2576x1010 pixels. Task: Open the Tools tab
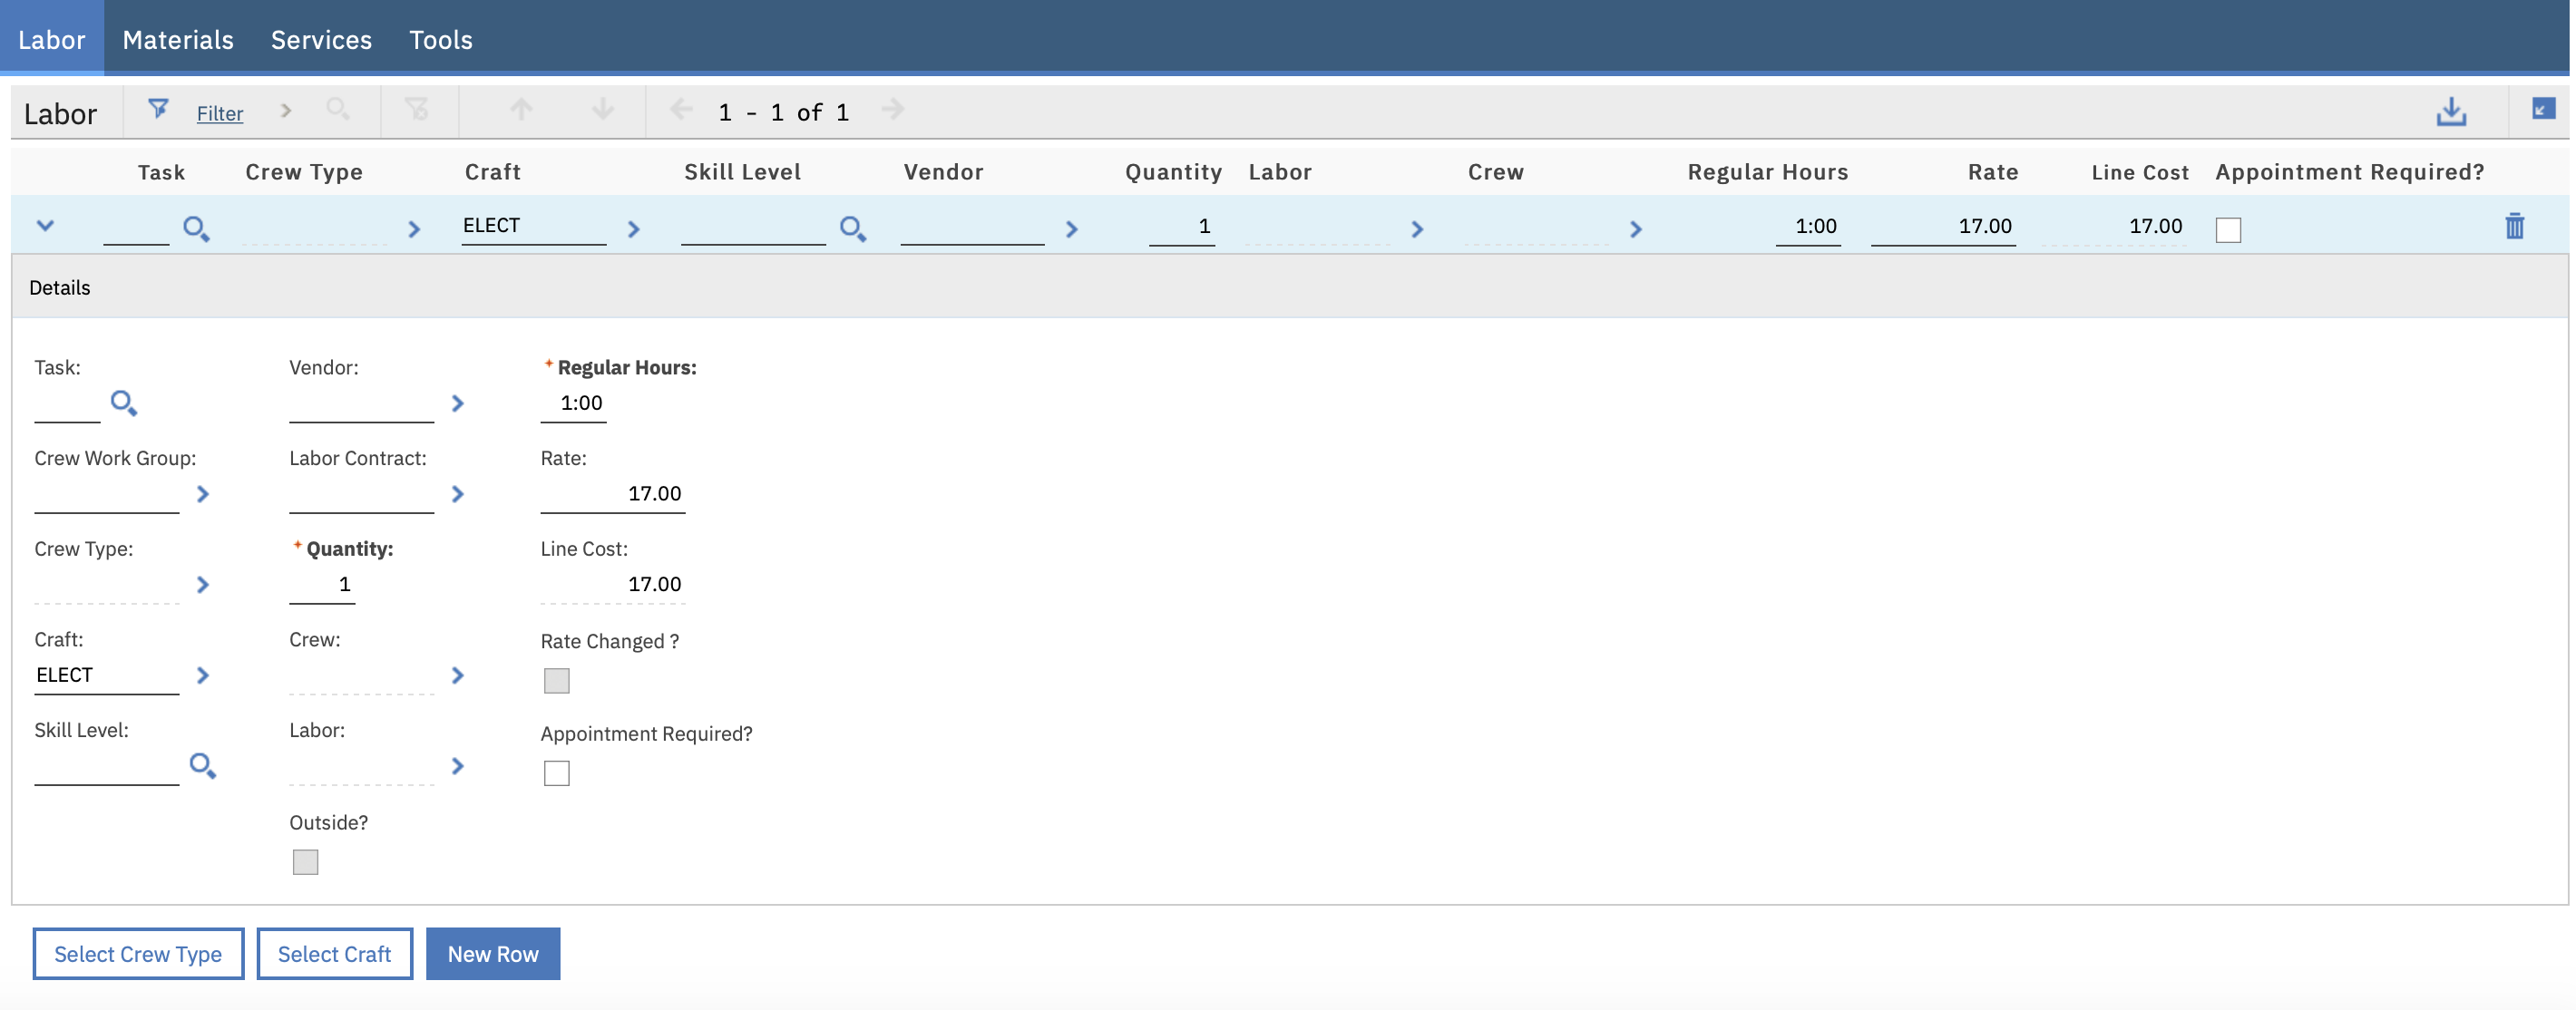click(440, 40)
